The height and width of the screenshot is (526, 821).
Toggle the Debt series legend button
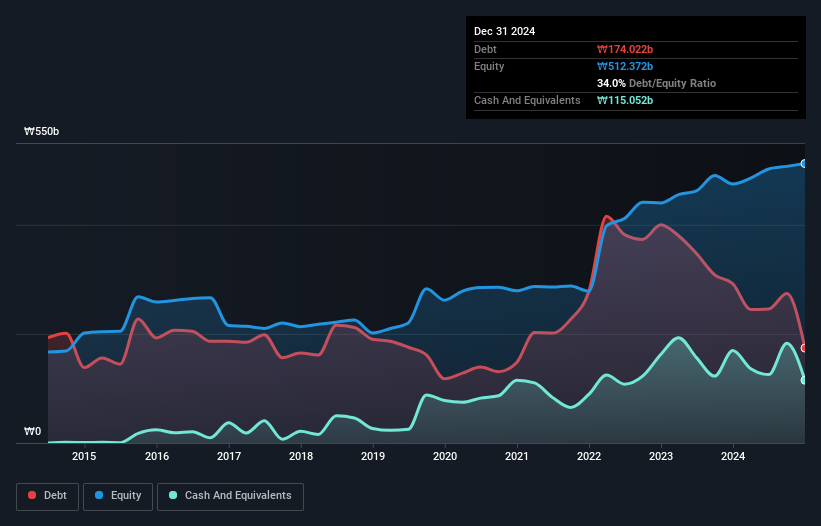[x=48, y=496]
